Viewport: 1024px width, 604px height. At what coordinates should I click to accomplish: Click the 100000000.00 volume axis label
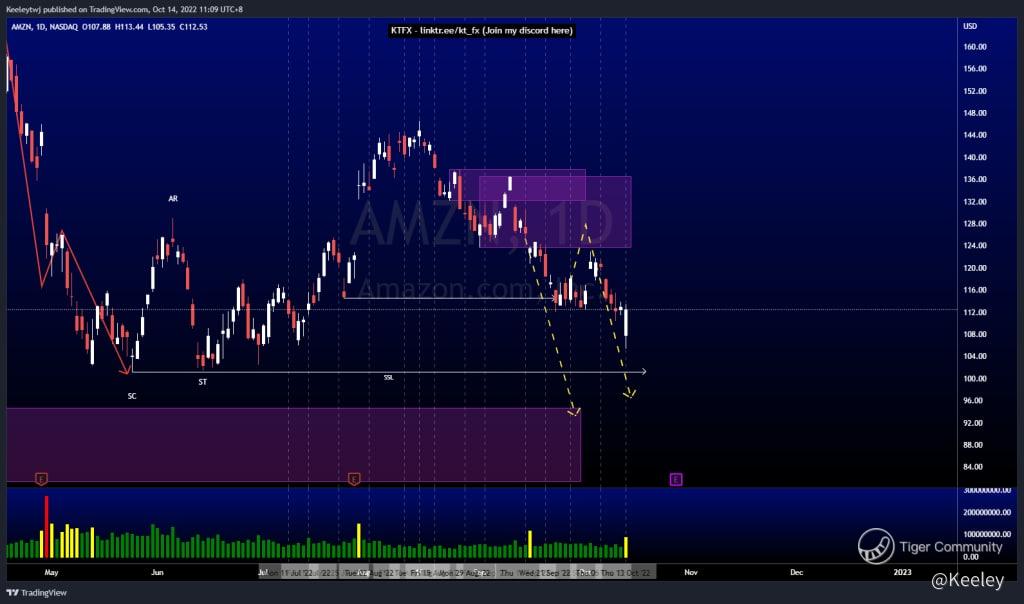pos(987,534)
